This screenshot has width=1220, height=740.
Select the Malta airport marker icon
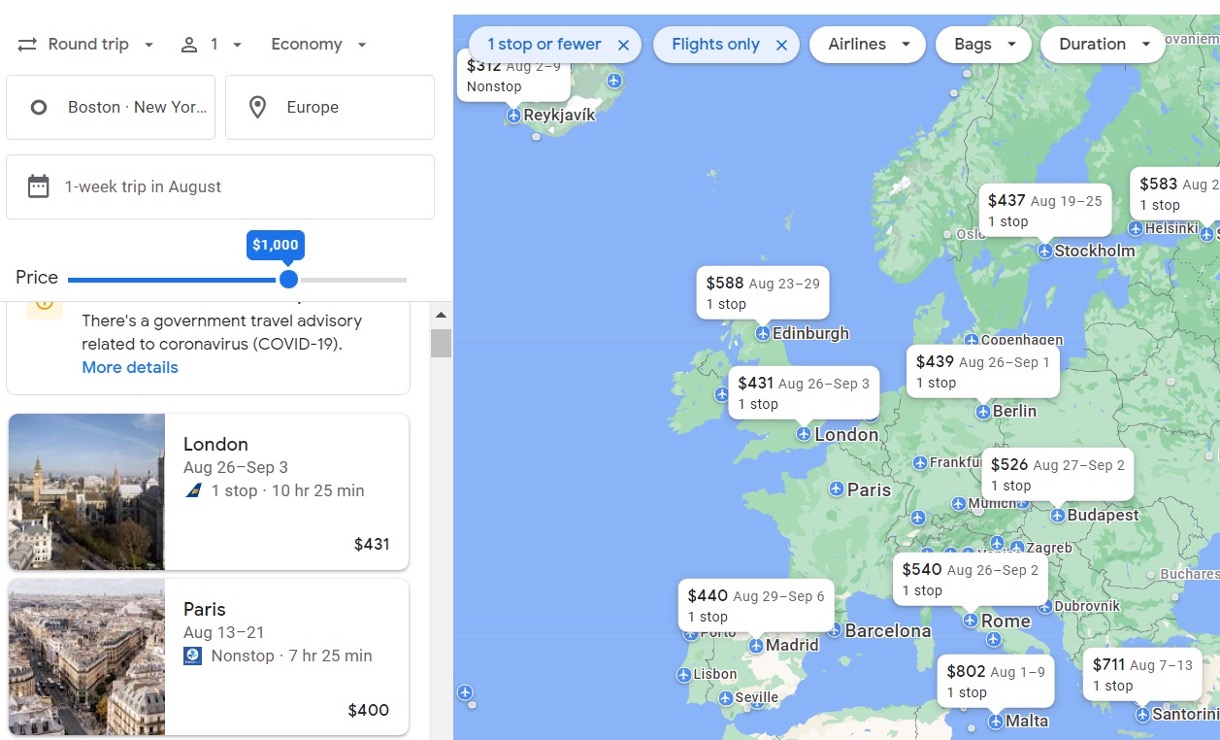point(995,722)
